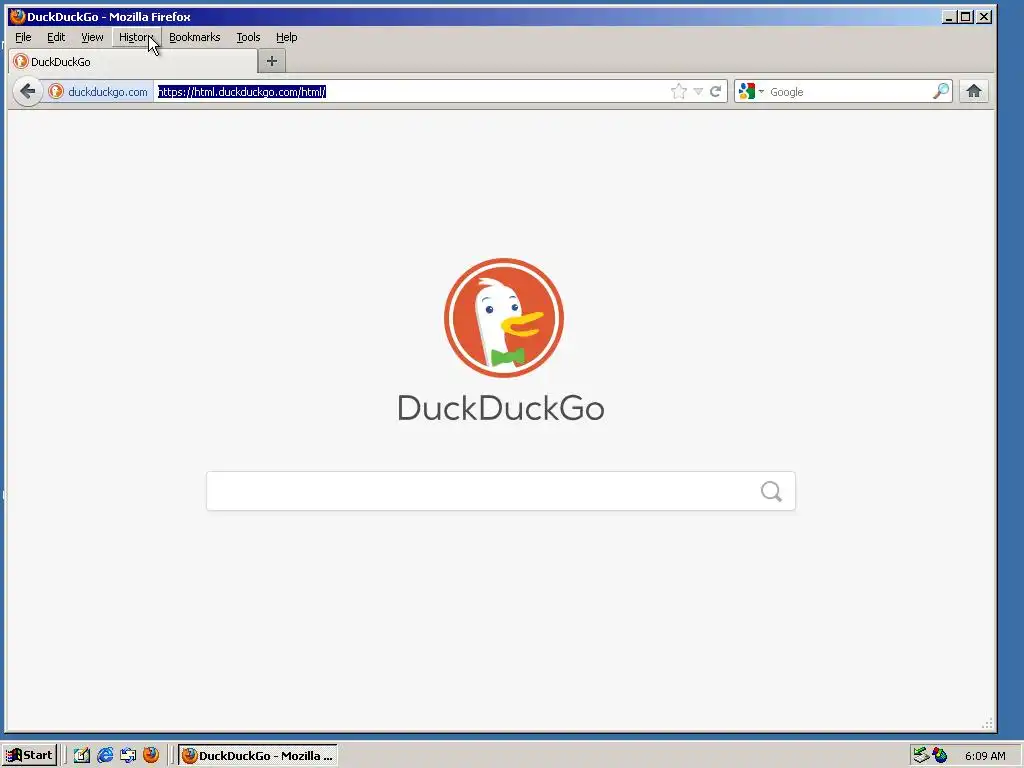Click the DuckDuckGo wordmark text on the page
Image resolution: width=1024 pixels, height=768 pixels.
501,408
